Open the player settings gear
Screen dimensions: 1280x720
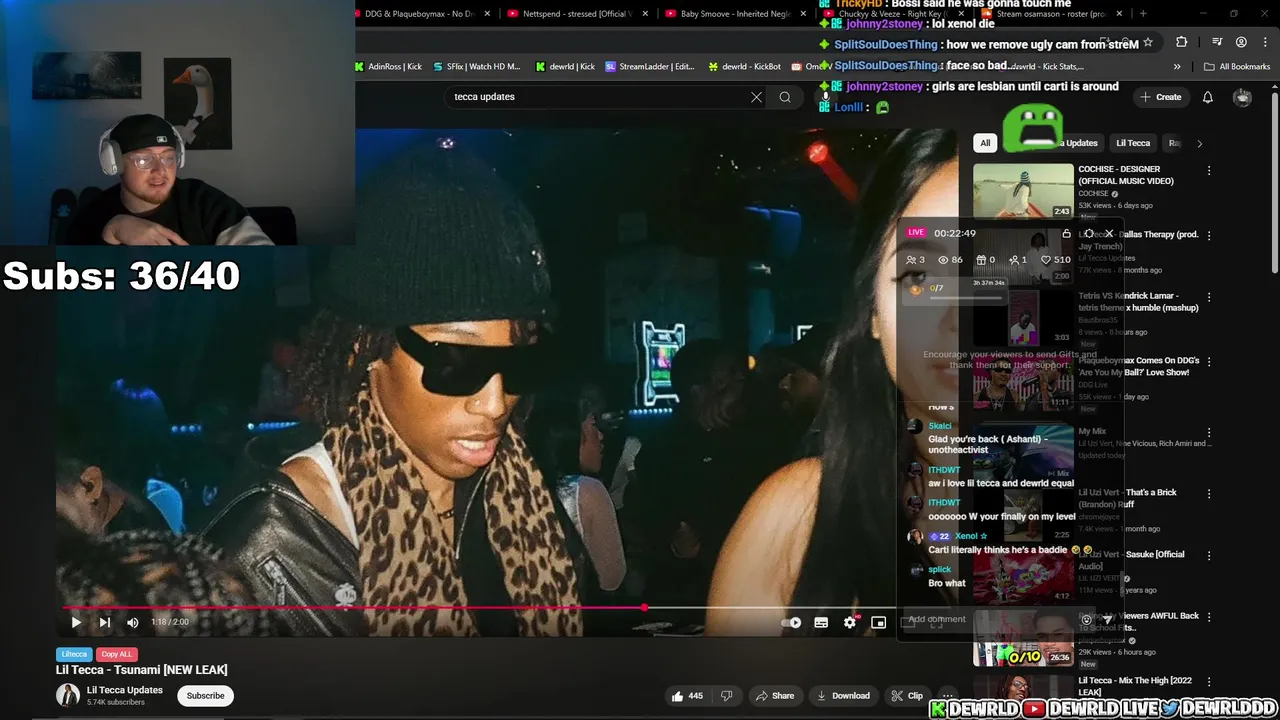850,622
